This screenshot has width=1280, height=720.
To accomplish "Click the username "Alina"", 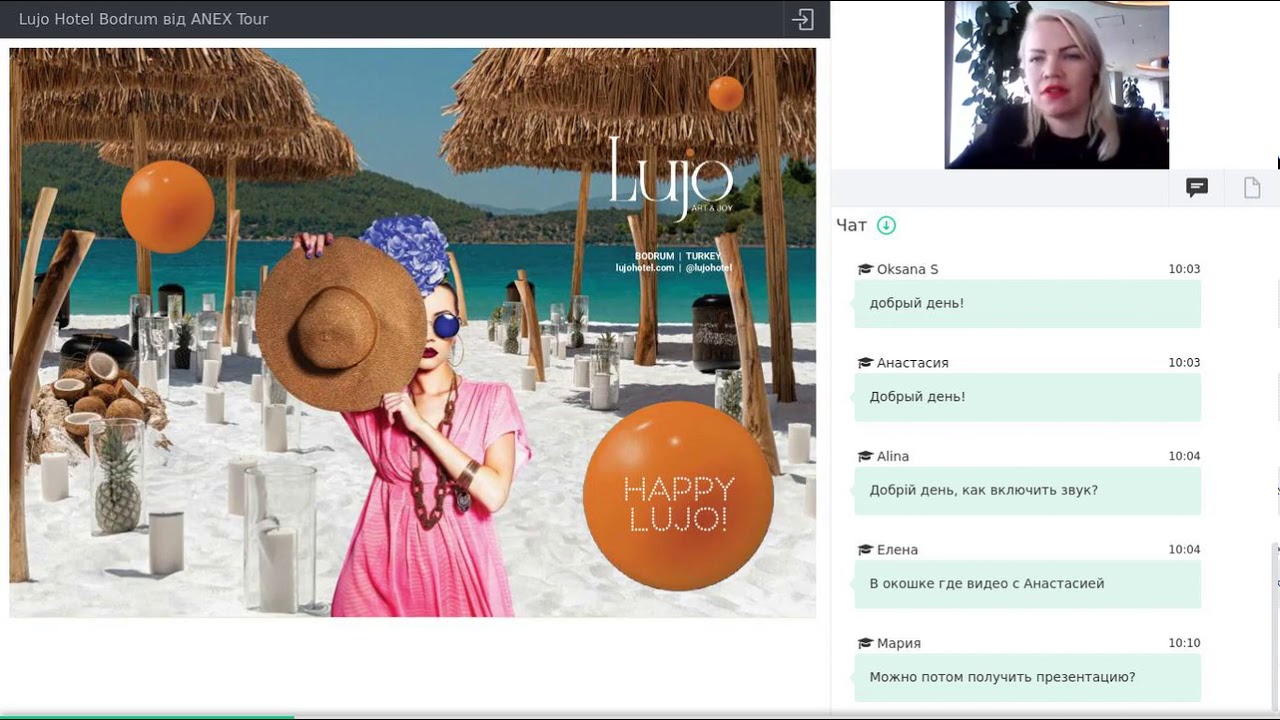I will click(x=893, y=456).
